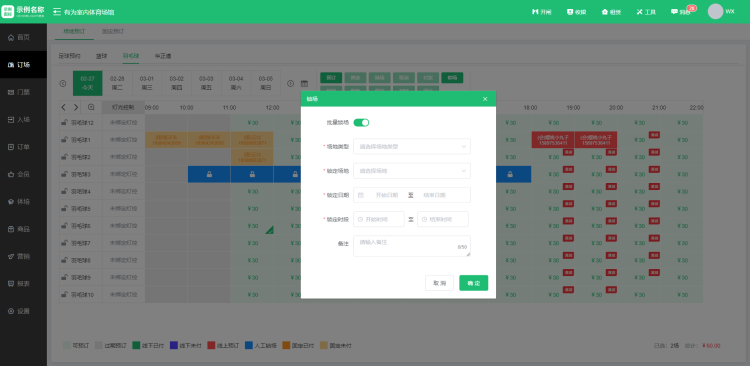The image size is (750, 366).
Task: Open the 开始时间 time picker
Action: coord(379,219)
